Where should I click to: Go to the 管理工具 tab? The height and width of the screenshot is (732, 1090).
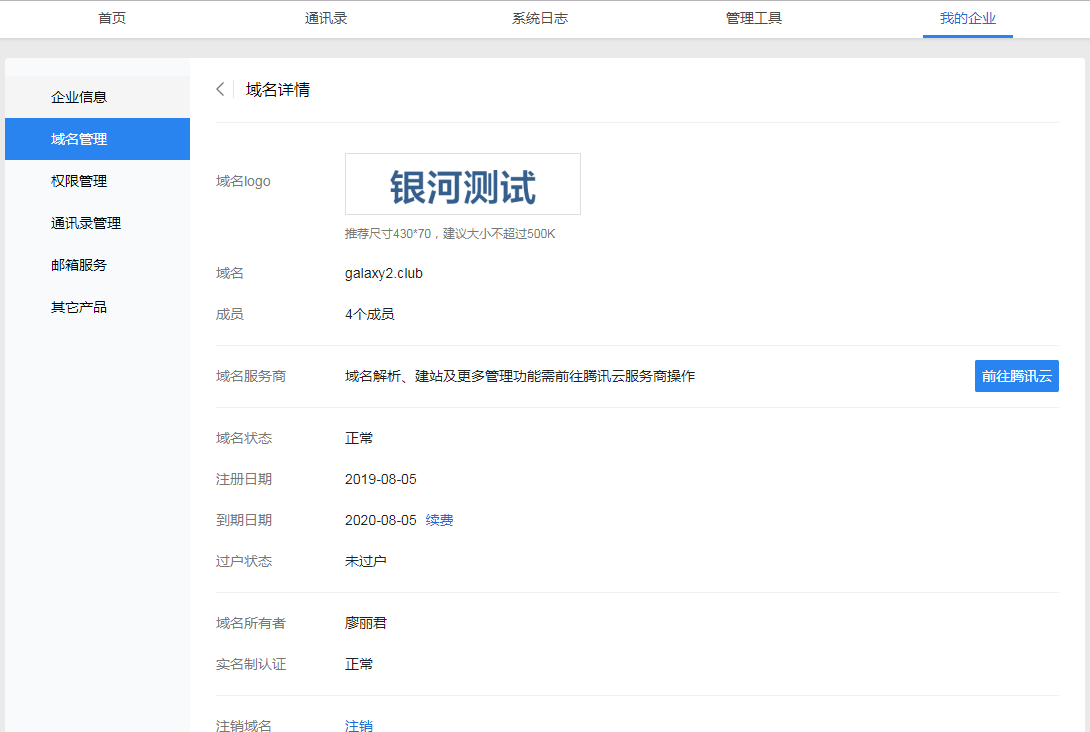coord(754,18)
